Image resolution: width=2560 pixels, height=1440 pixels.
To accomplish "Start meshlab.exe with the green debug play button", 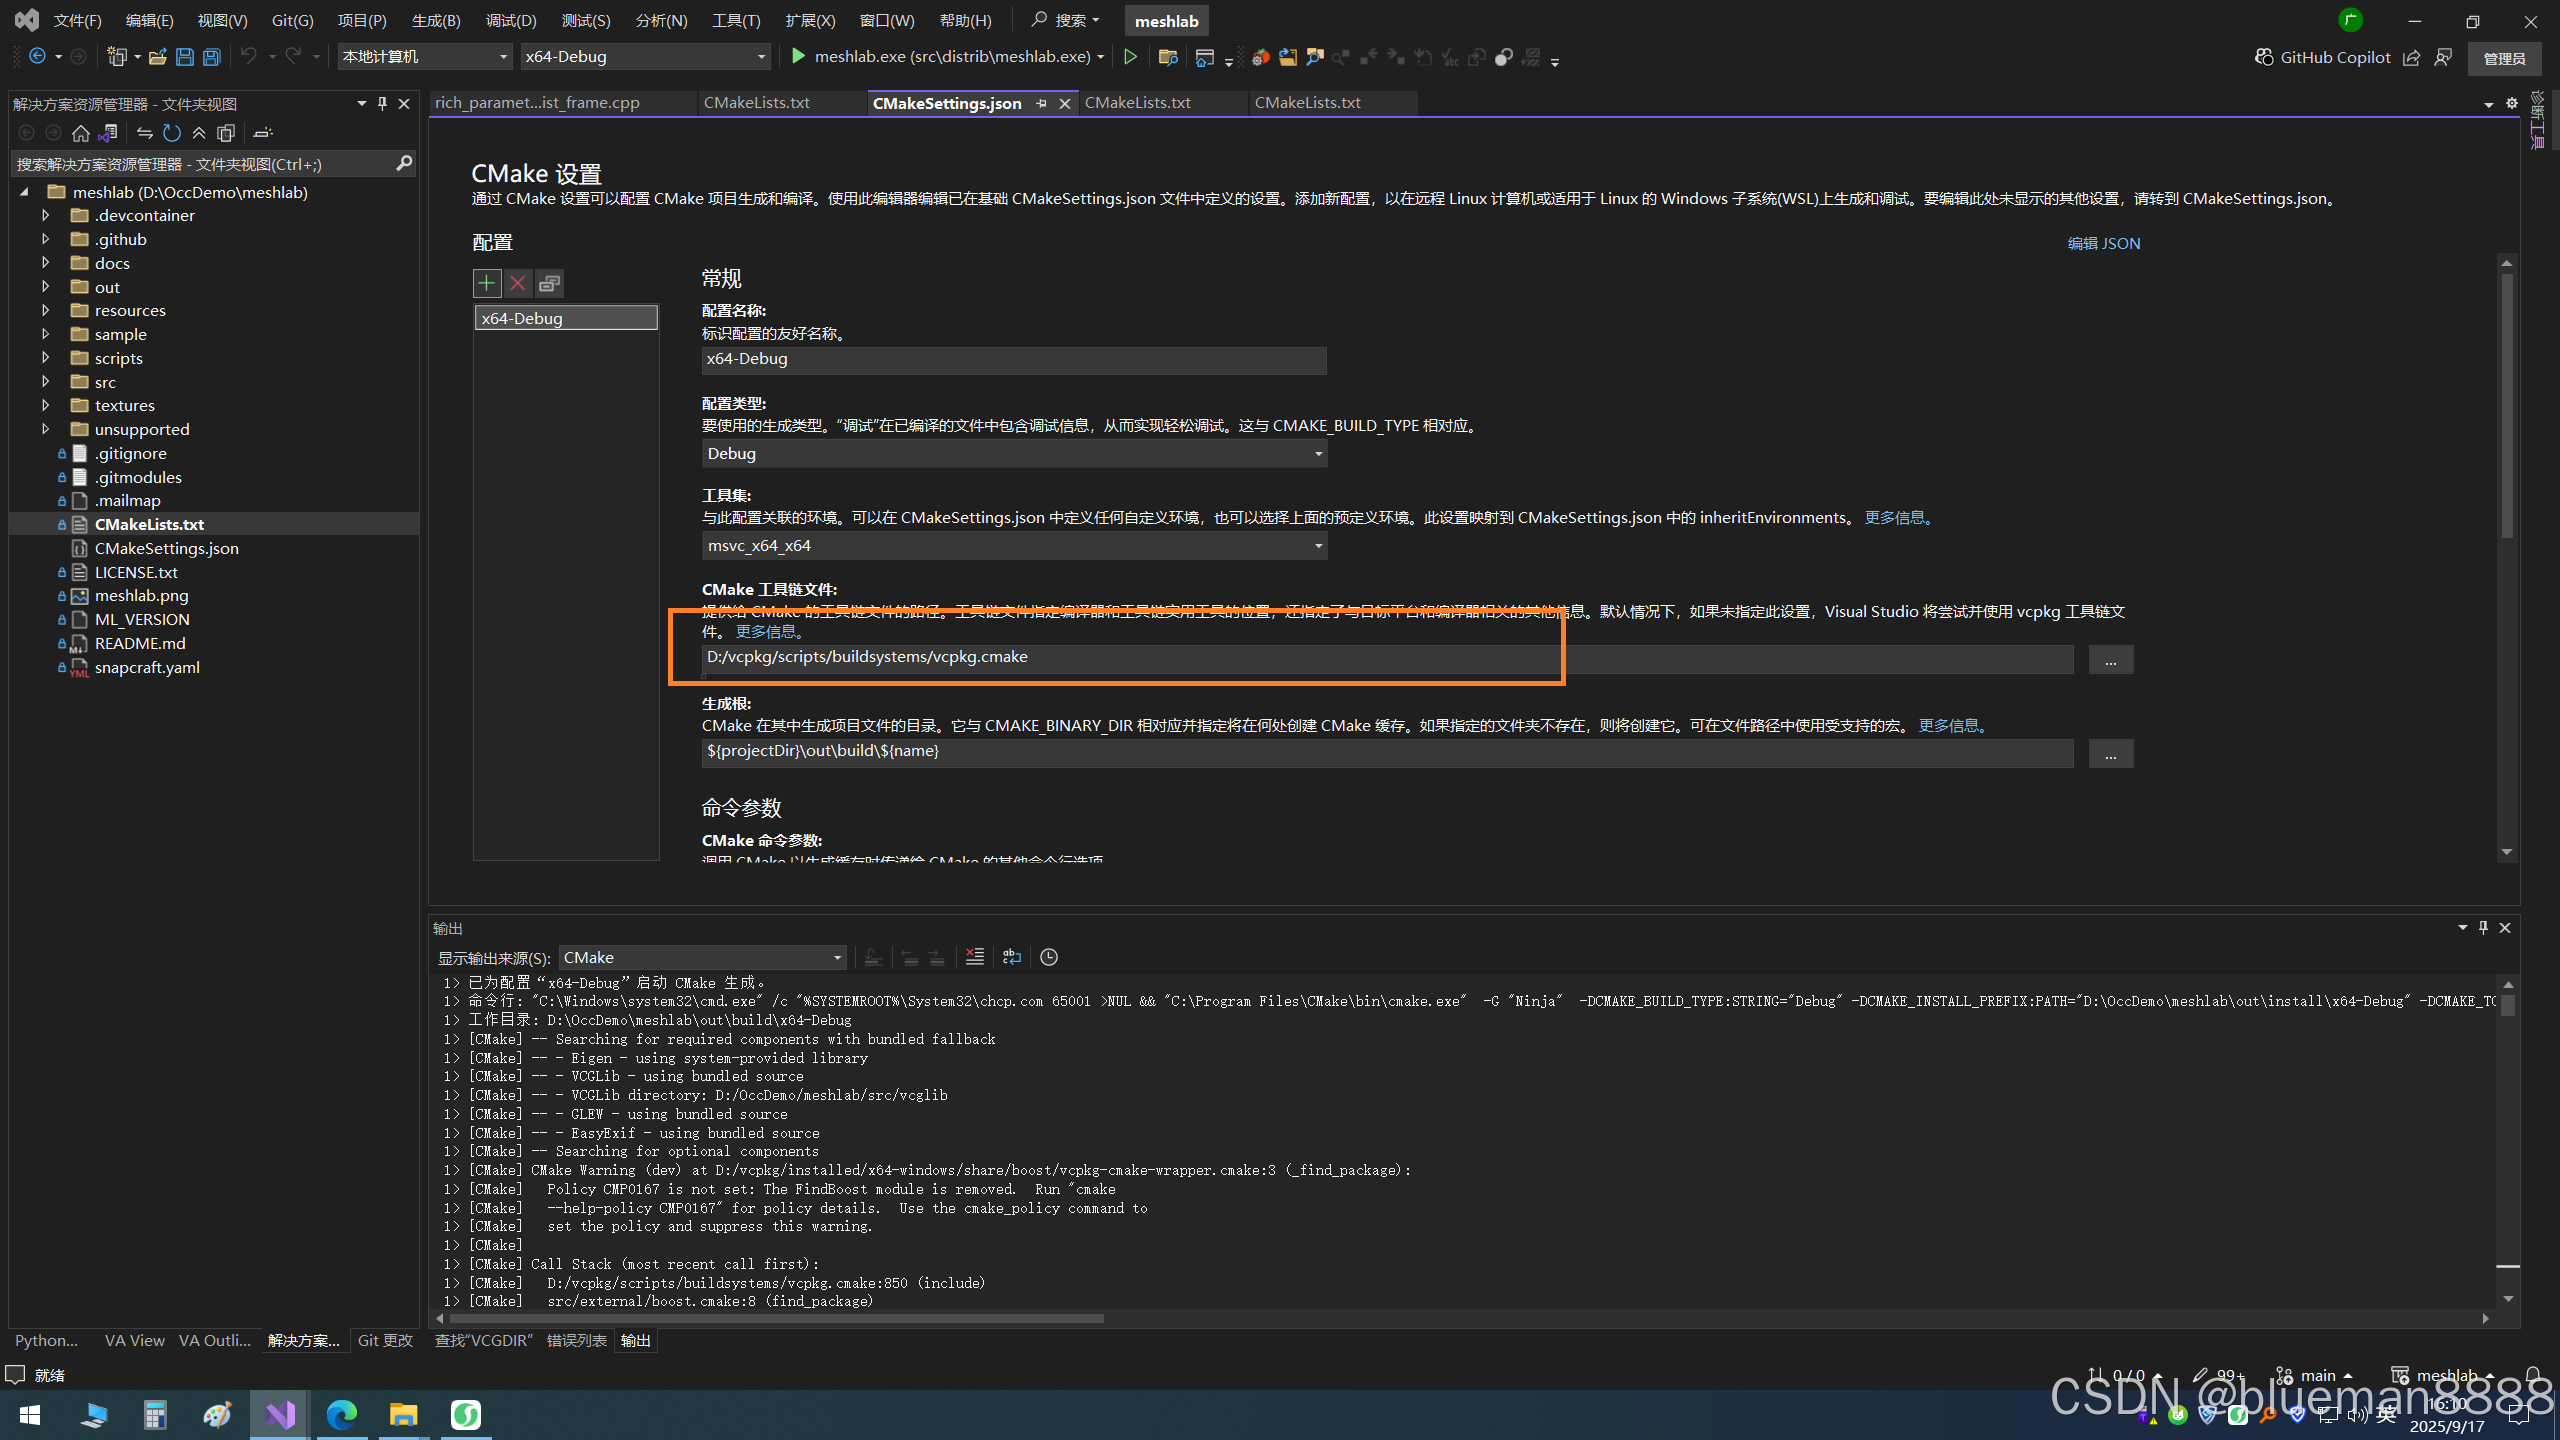I will pos(798,57).
